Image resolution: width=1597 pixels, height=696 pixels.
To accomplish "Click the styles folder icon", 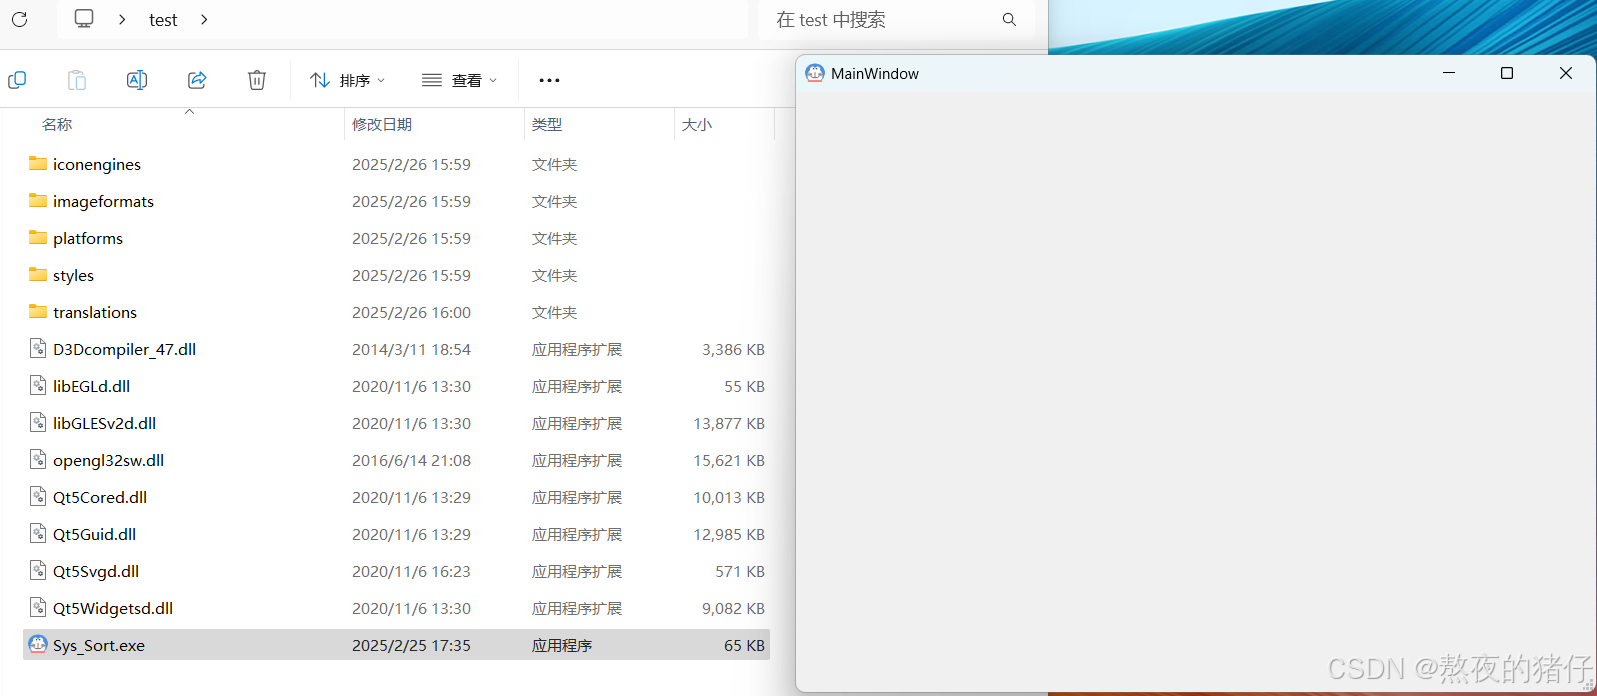I will (38, 274).
